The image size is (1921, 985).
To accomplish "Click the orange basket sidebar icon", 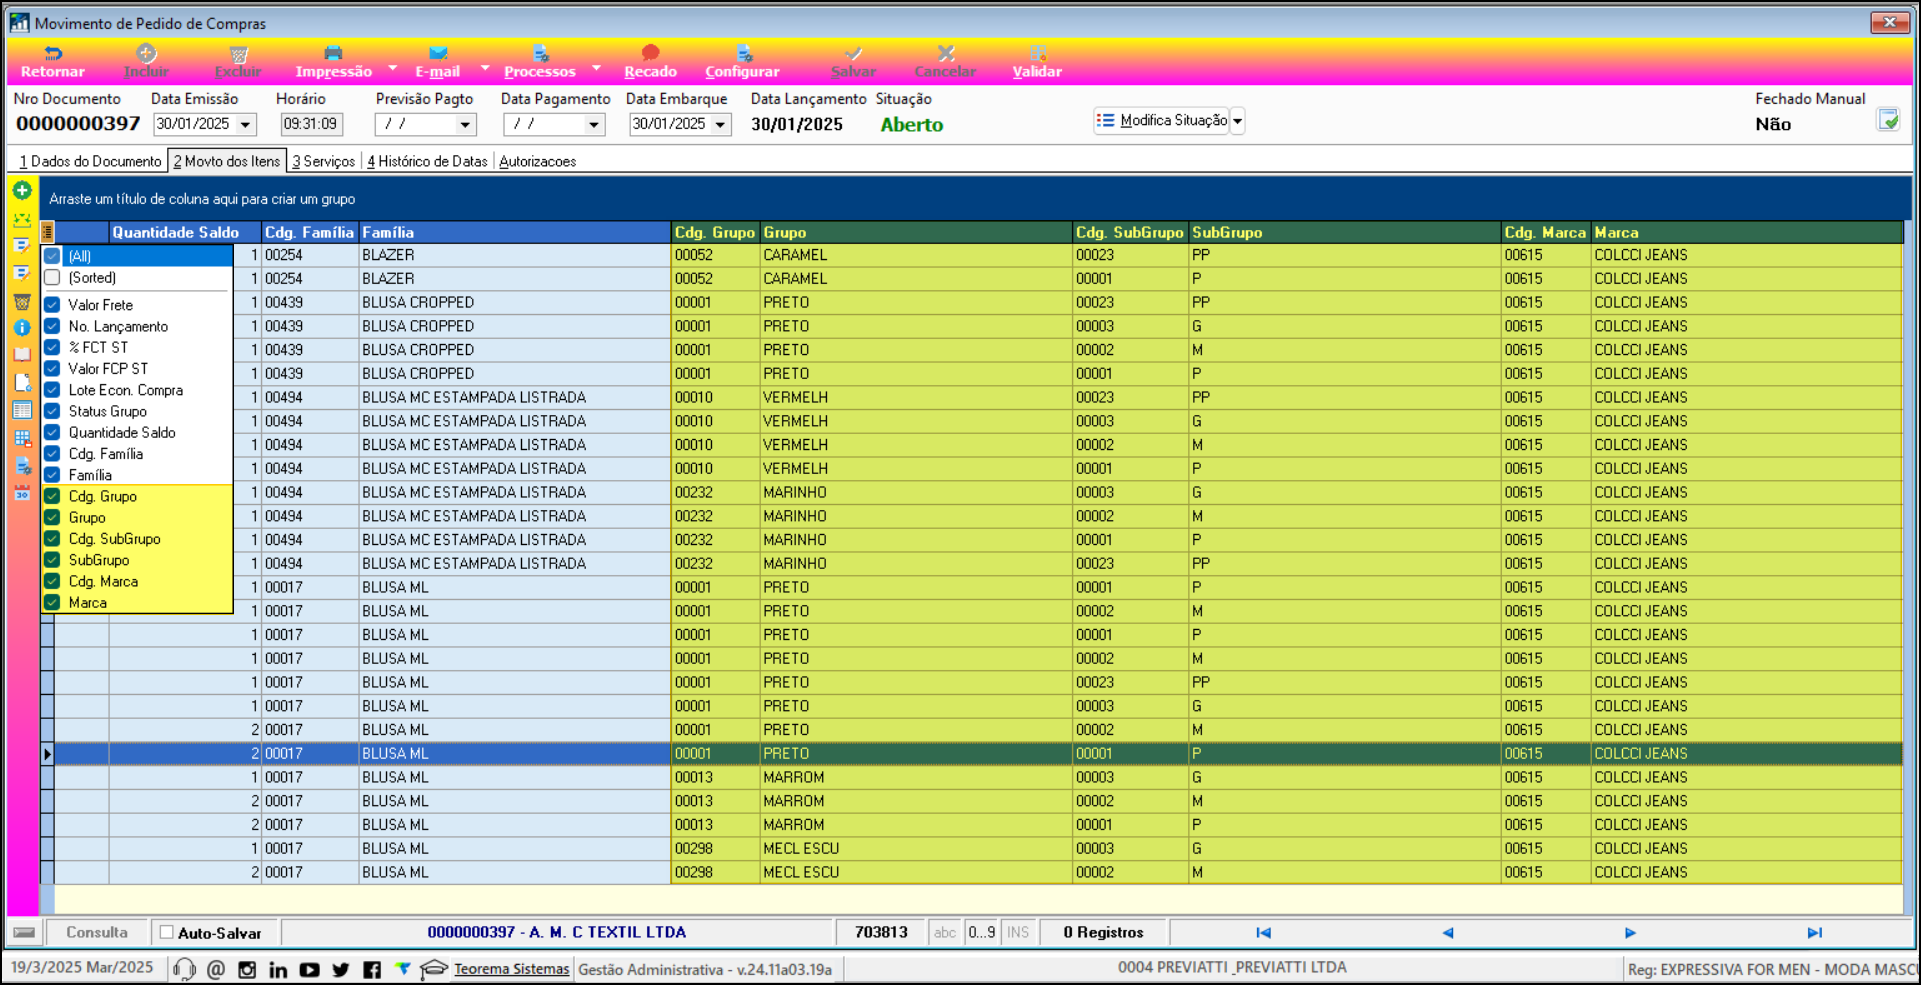I will (x=22, y=301).
